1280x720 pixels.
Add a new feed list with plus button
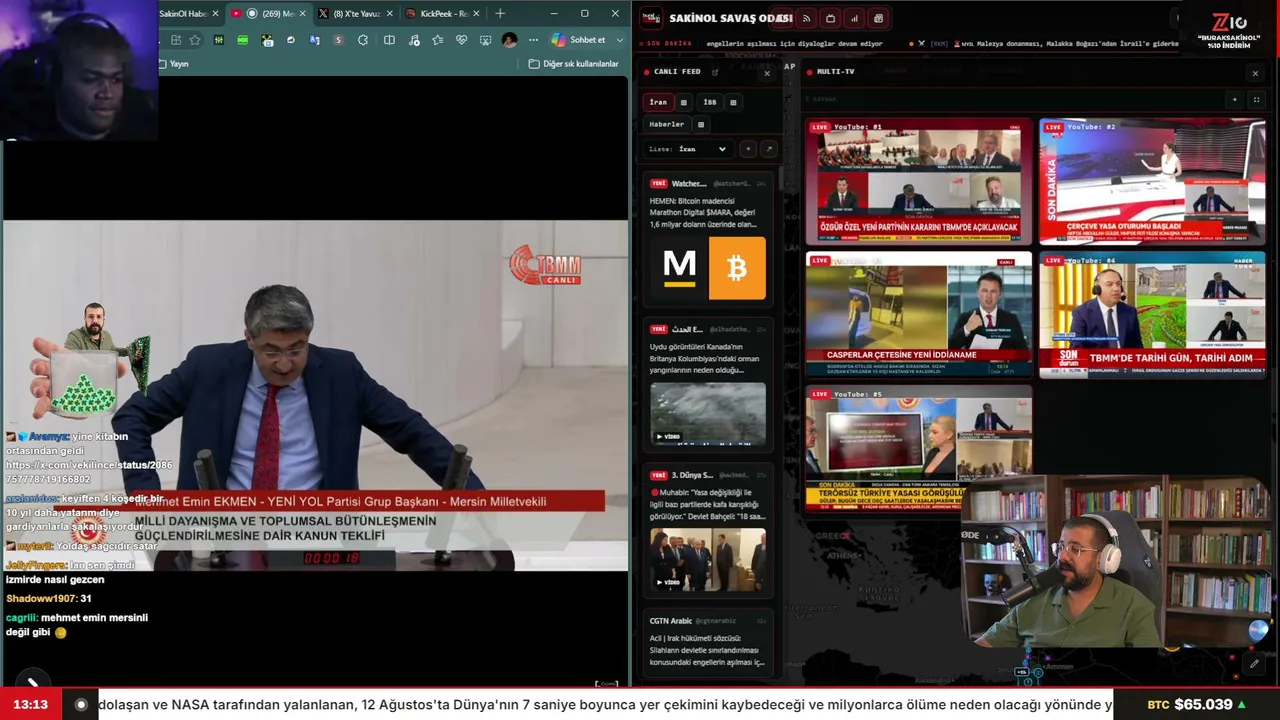pos(747,149)
